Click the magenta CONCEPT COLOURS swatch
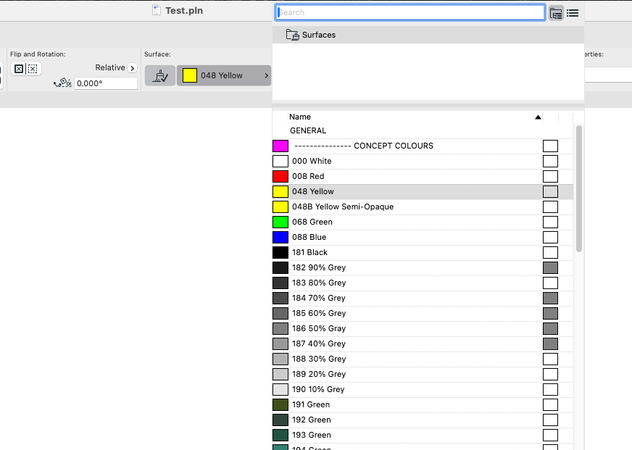 tap(280, 146)
